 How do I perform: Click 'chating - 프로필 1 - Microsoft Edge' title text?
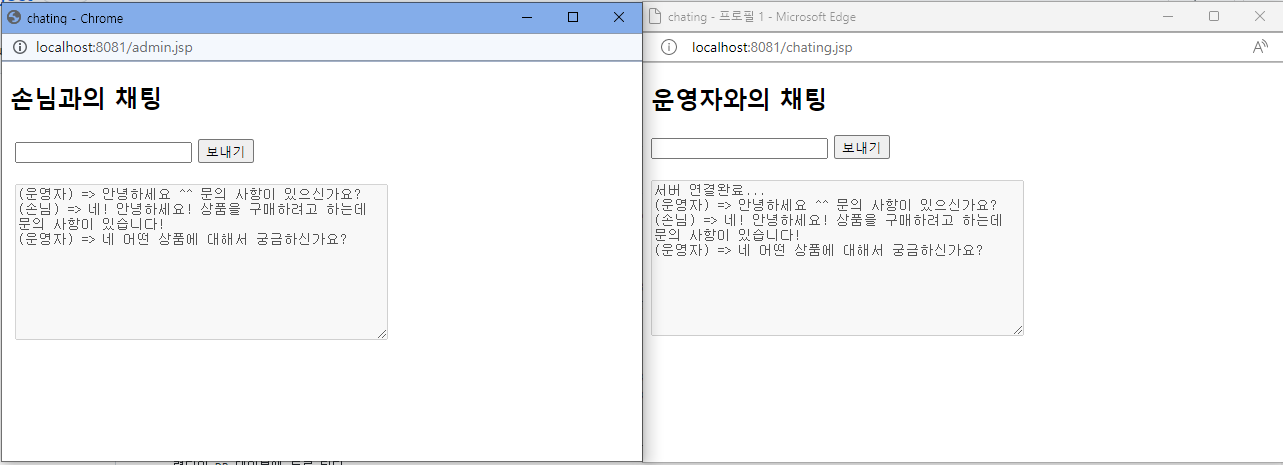pyautogui.click(x=762, y=17)
